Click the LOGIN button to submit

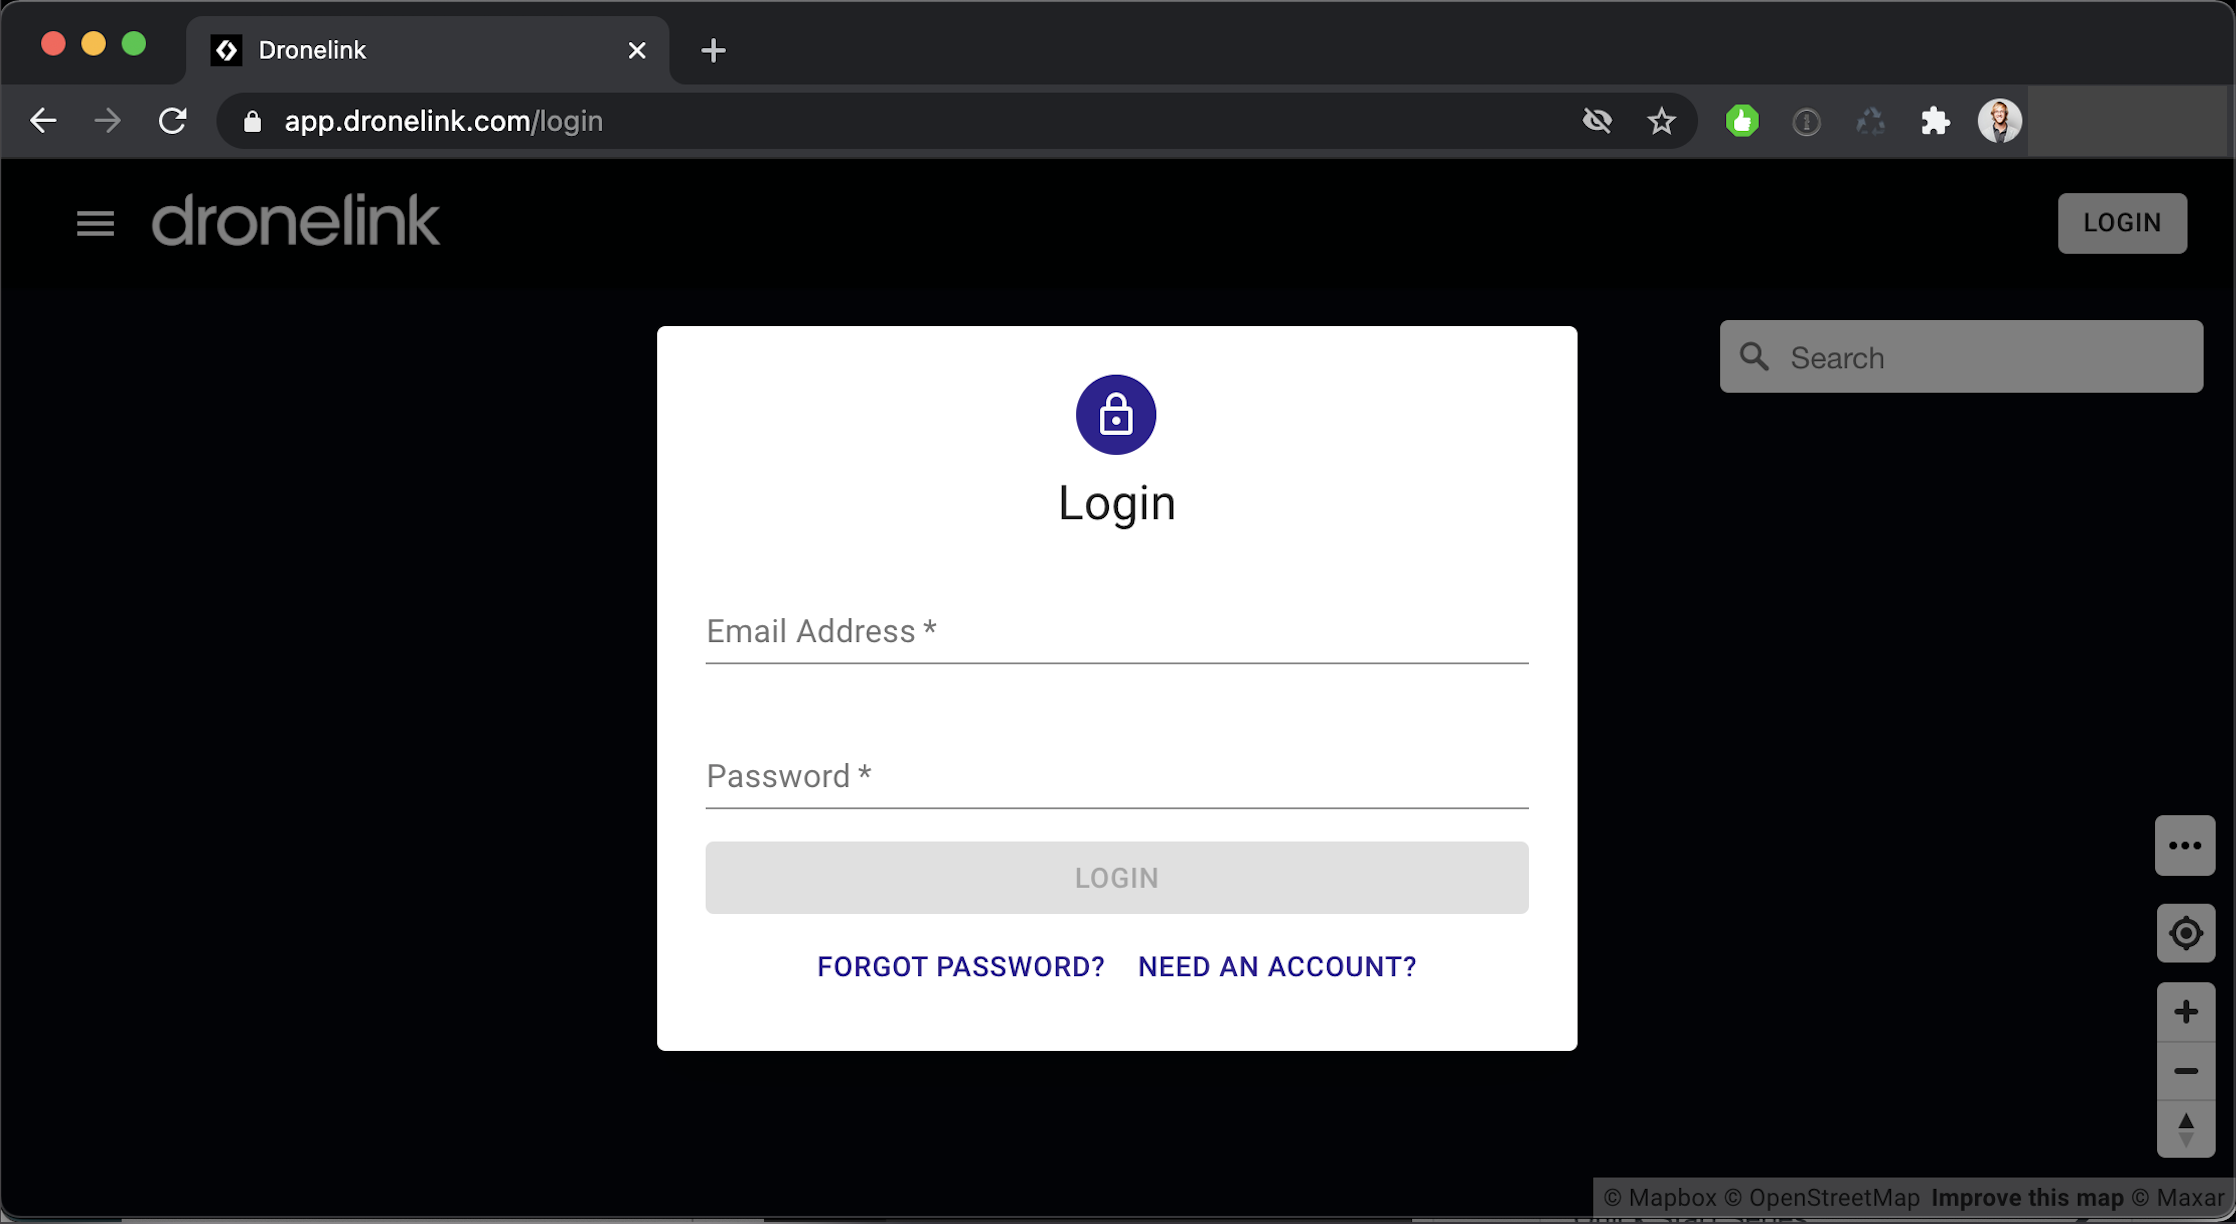[x=1116, y=877]
